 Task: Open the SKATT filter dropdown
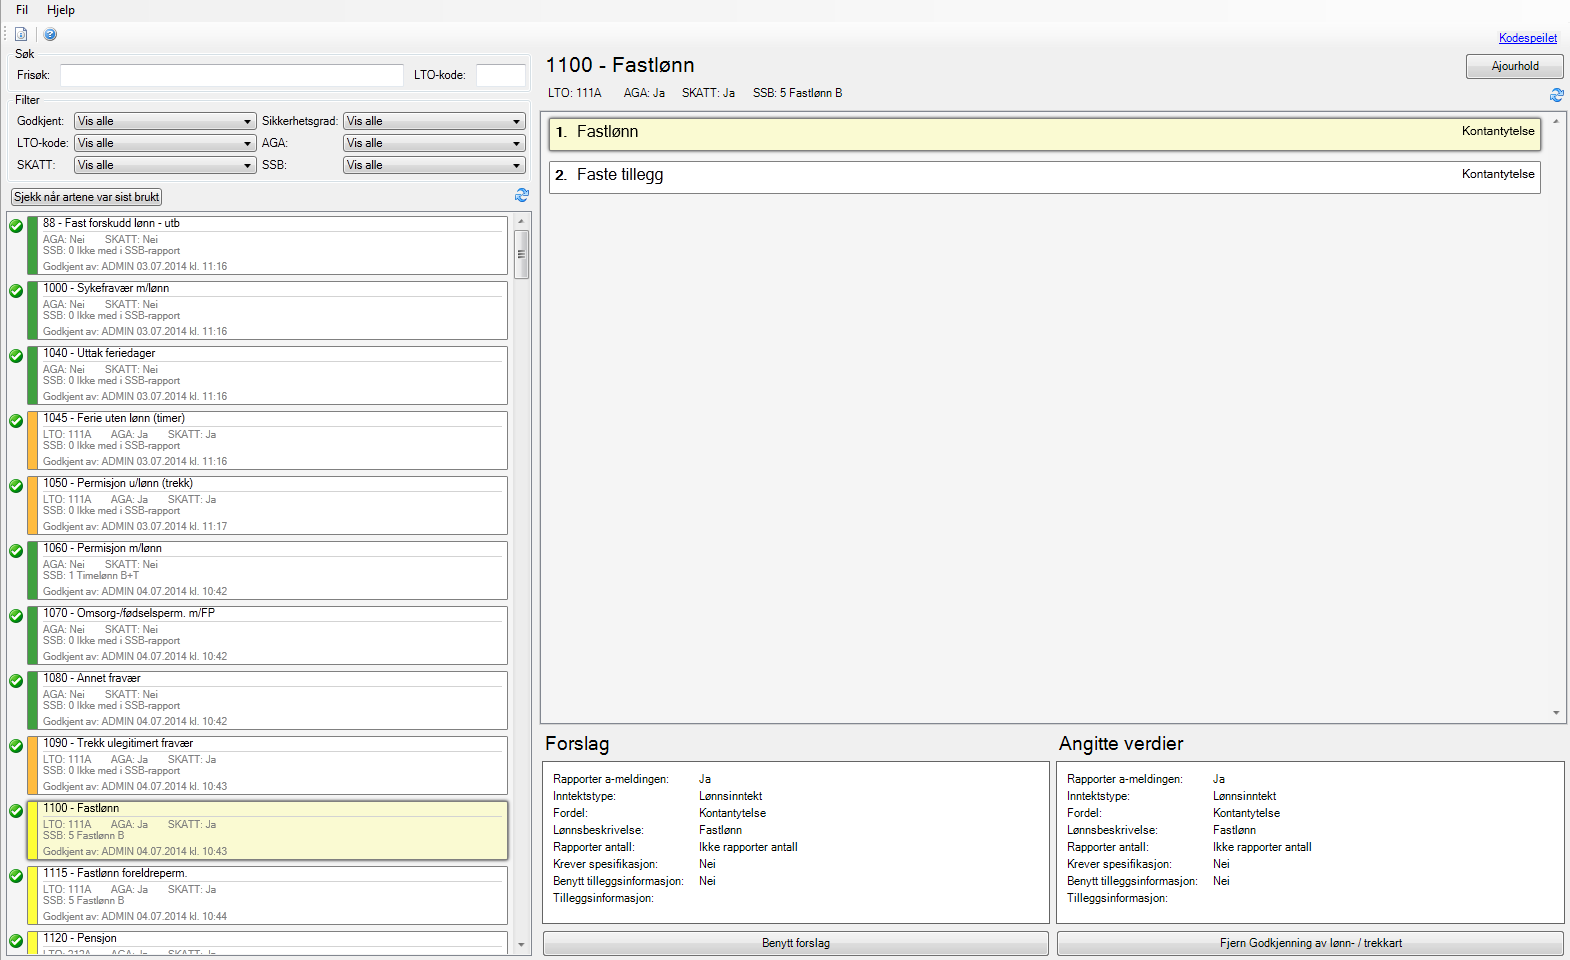[165, 165]
